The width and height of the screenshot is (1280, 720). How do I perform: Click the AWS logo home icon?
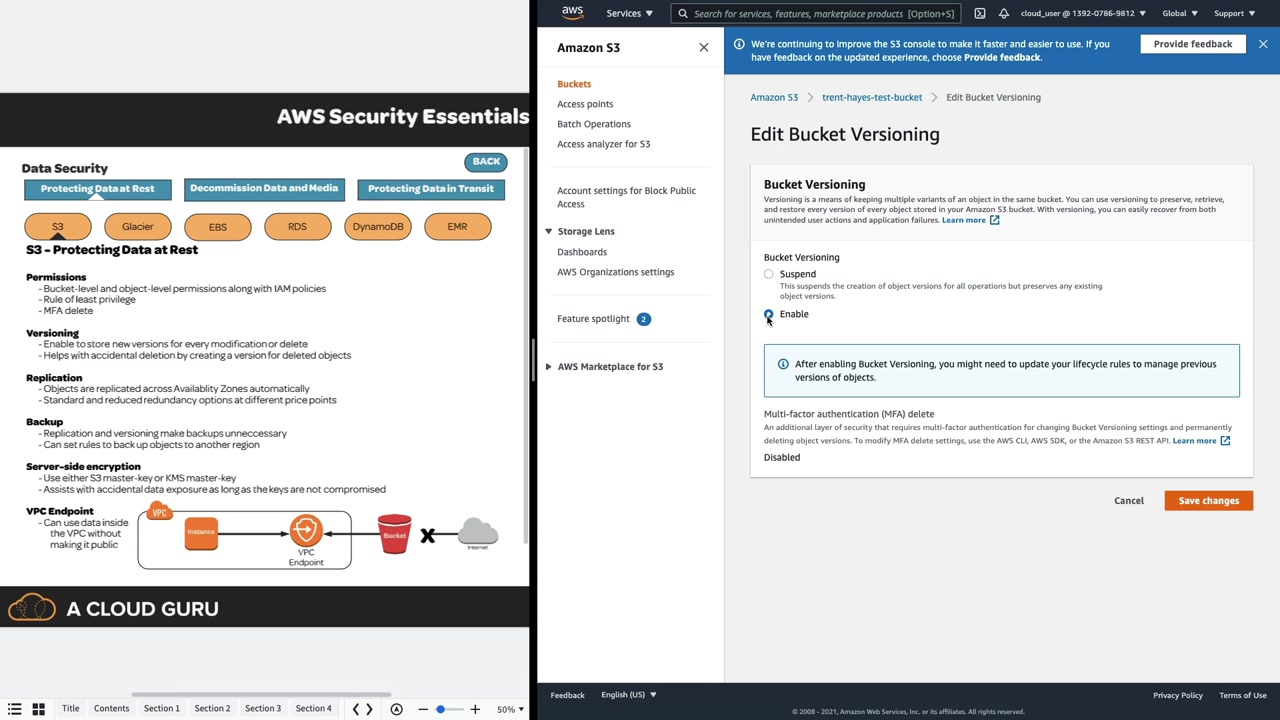[x=572, y=13]
